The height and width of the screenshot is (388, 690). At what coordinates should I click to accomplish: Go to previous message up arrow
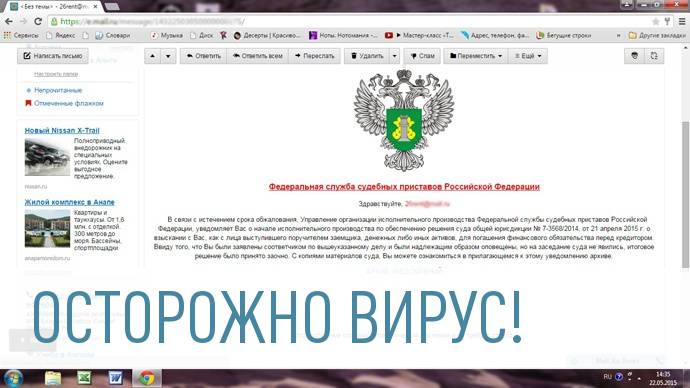tap(152, 56)
